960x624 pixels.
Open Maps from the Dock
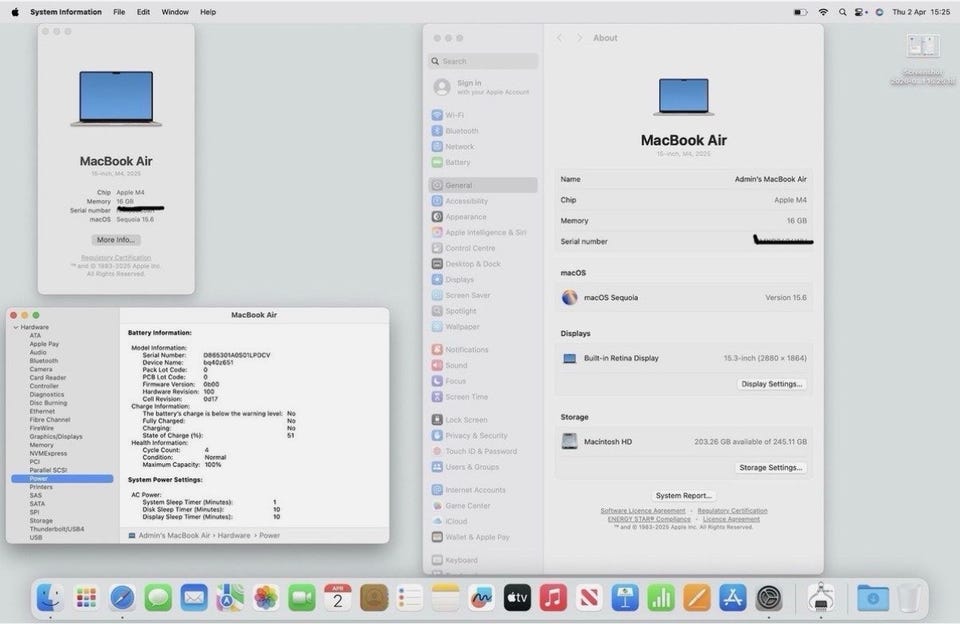point(230,597)
